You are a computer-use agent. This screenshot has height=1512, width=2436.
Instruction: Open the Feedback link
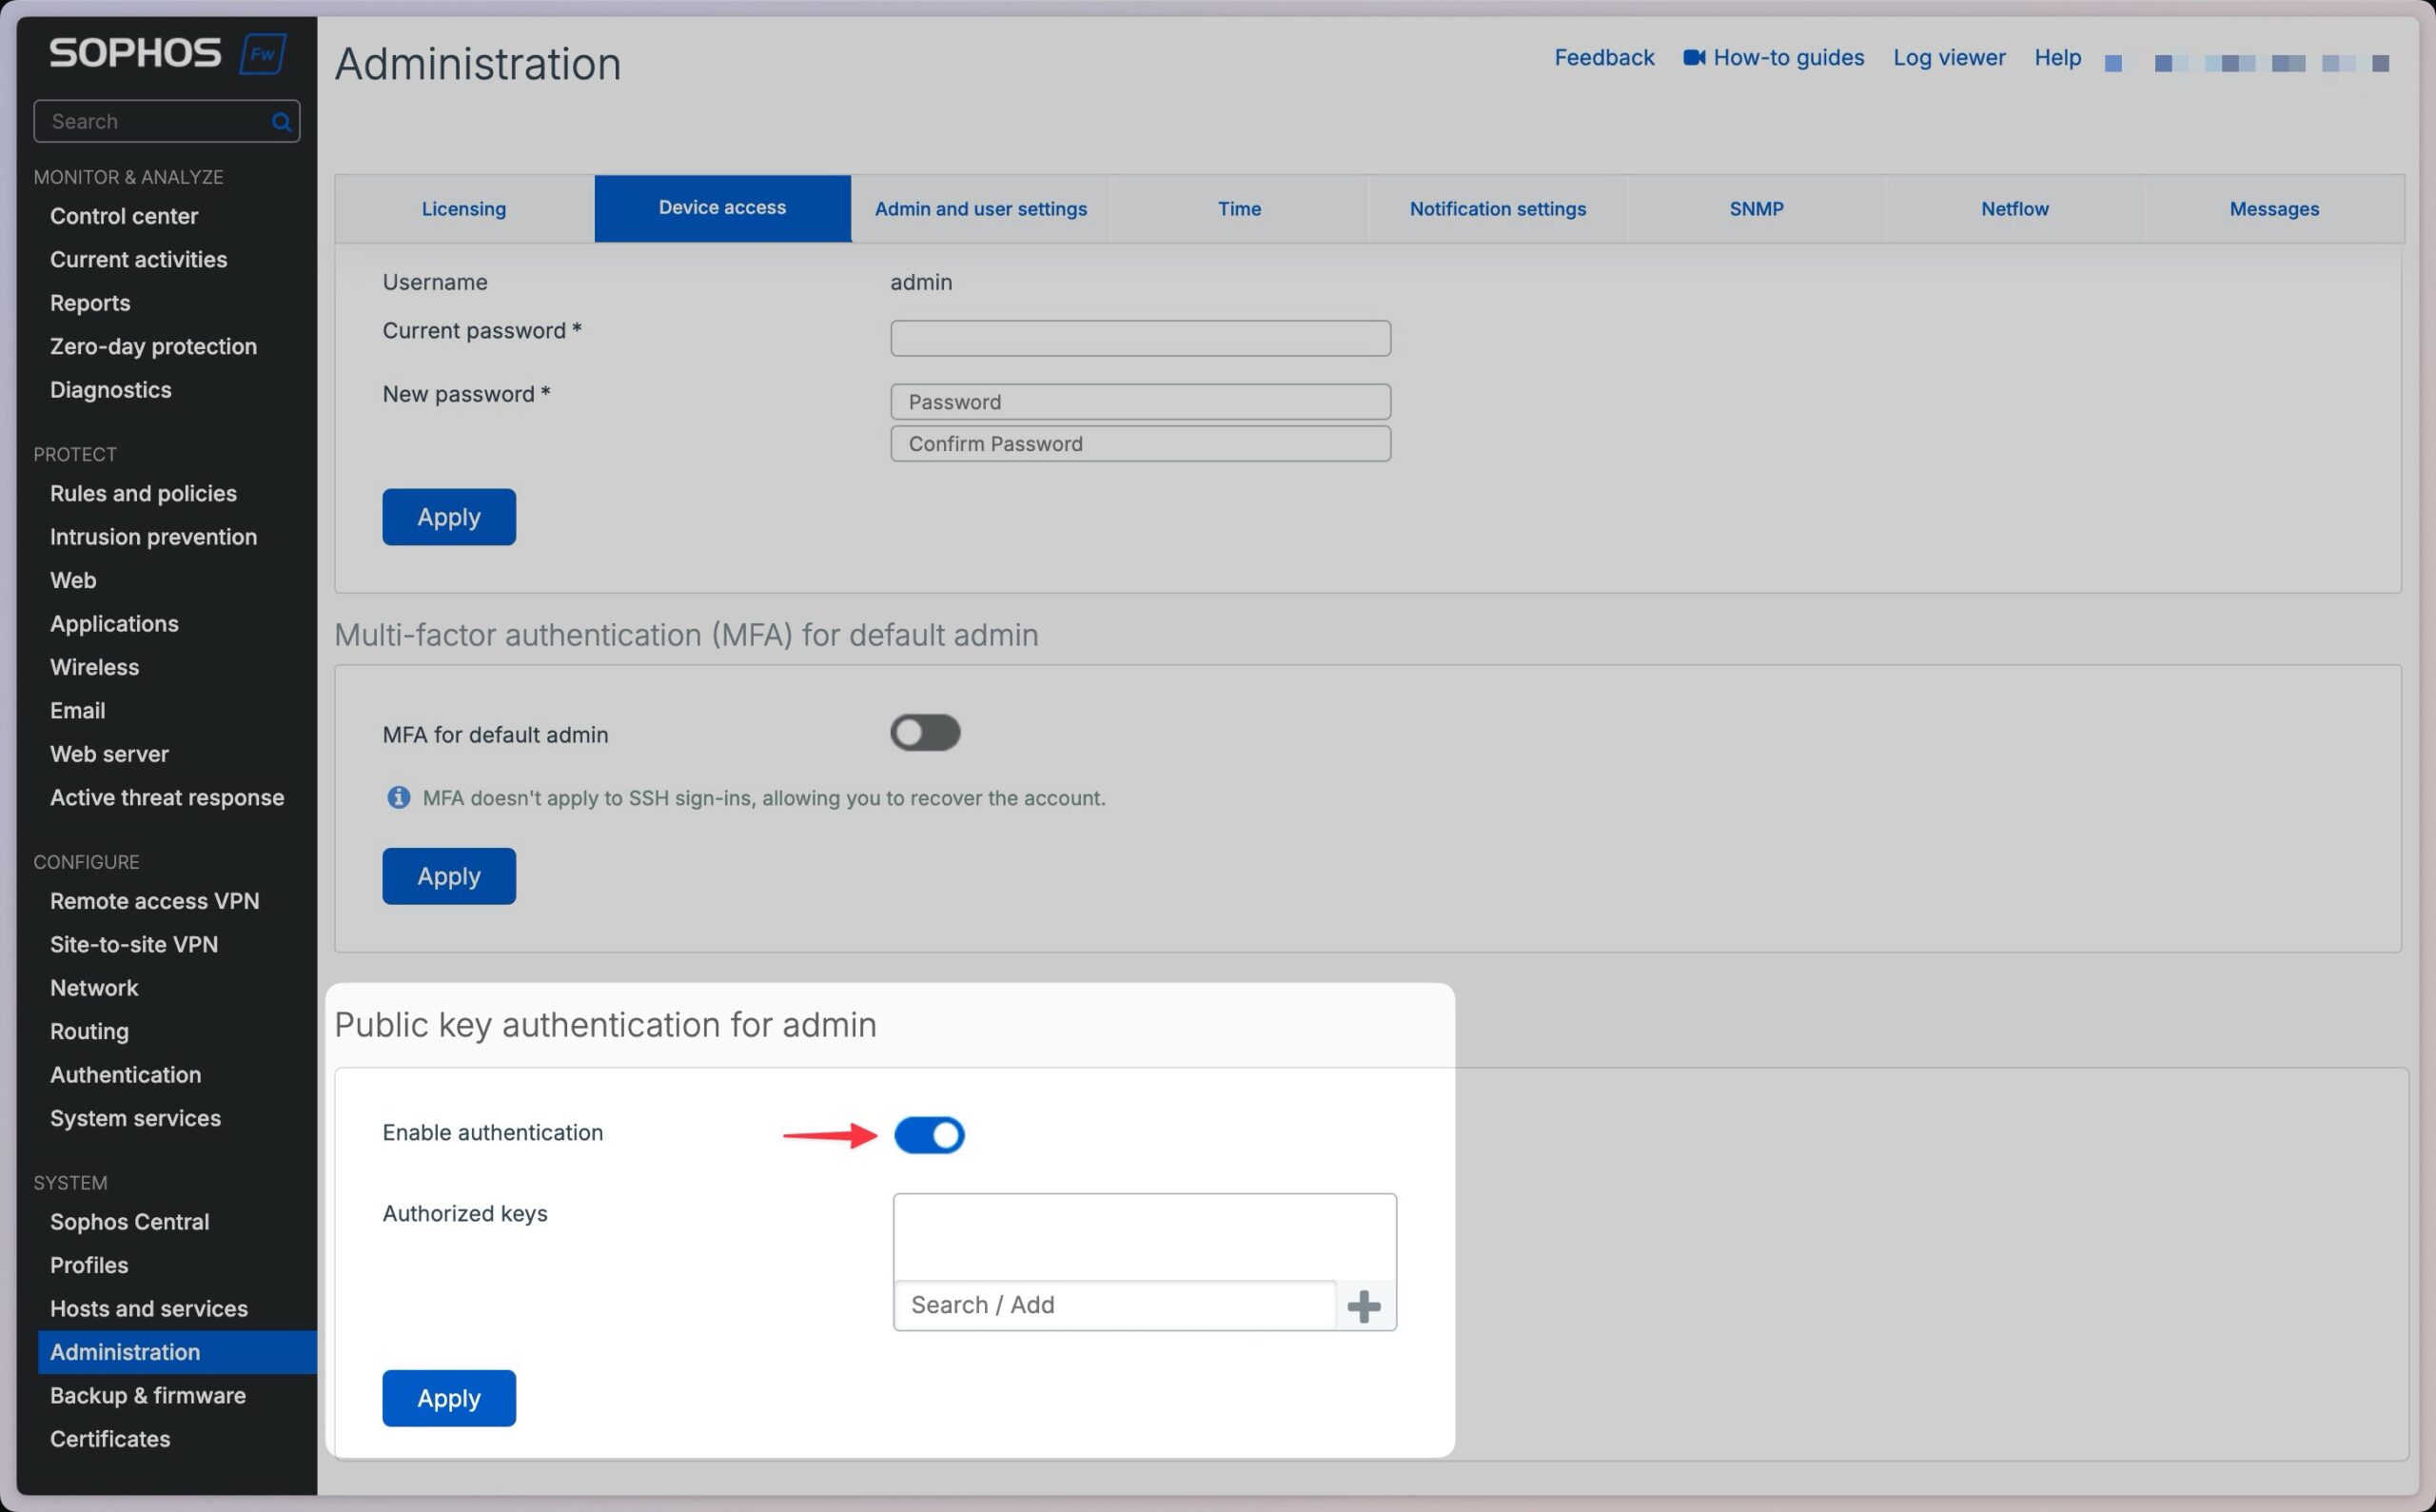click(x=1604, y=58)
